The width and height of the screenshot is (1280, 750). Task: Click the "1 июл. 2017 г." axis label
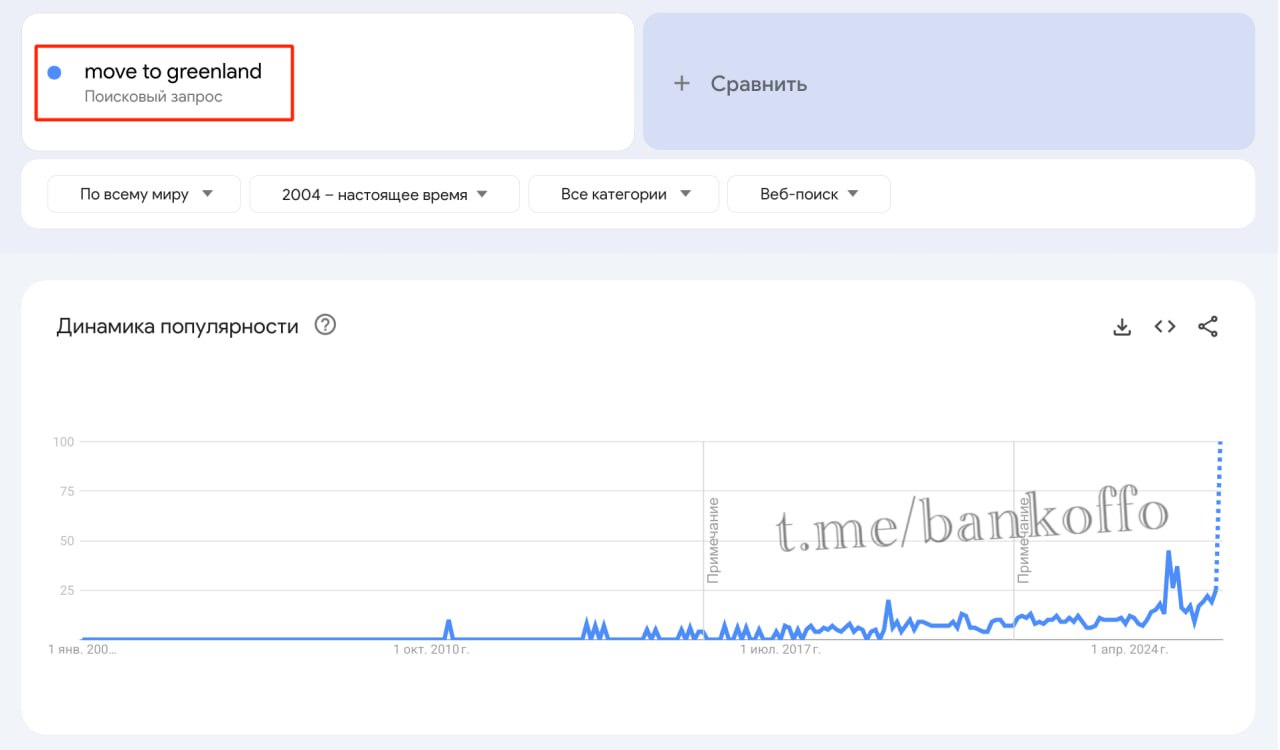[x=780, y=650]
